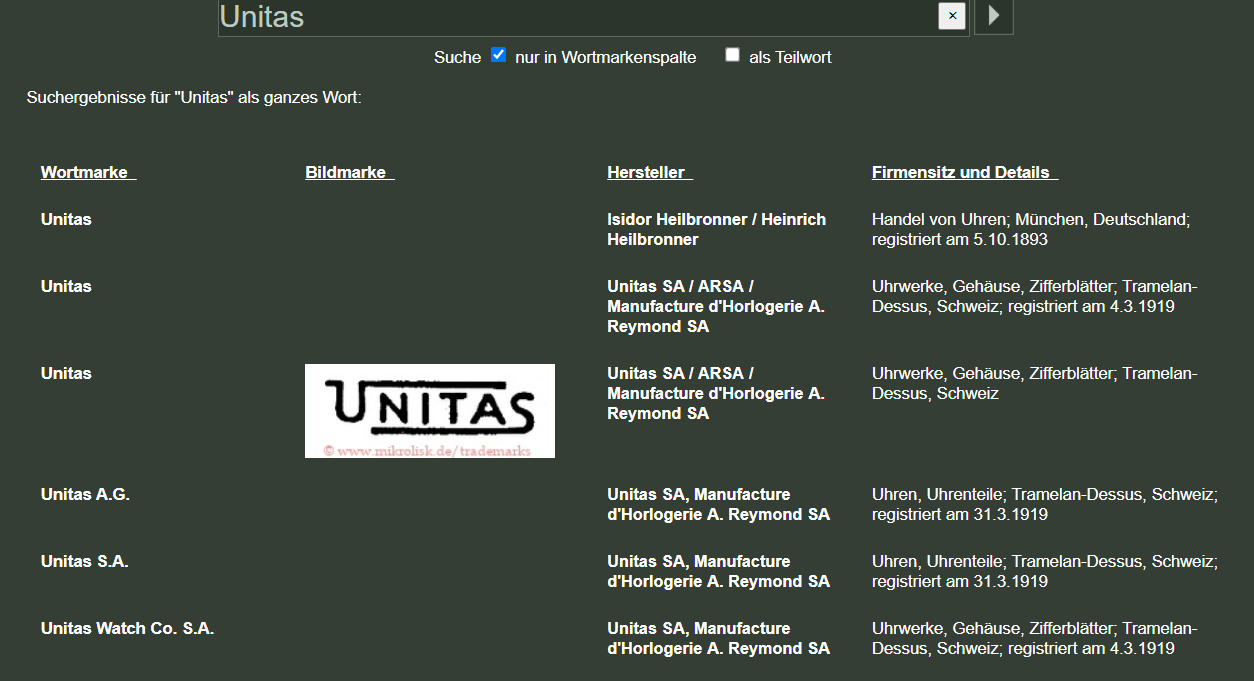Click details text 'registriert am 5.10.1893'
Viewport: 1254px width, 681px height.
pyautogui.click(x=960, y=240)
